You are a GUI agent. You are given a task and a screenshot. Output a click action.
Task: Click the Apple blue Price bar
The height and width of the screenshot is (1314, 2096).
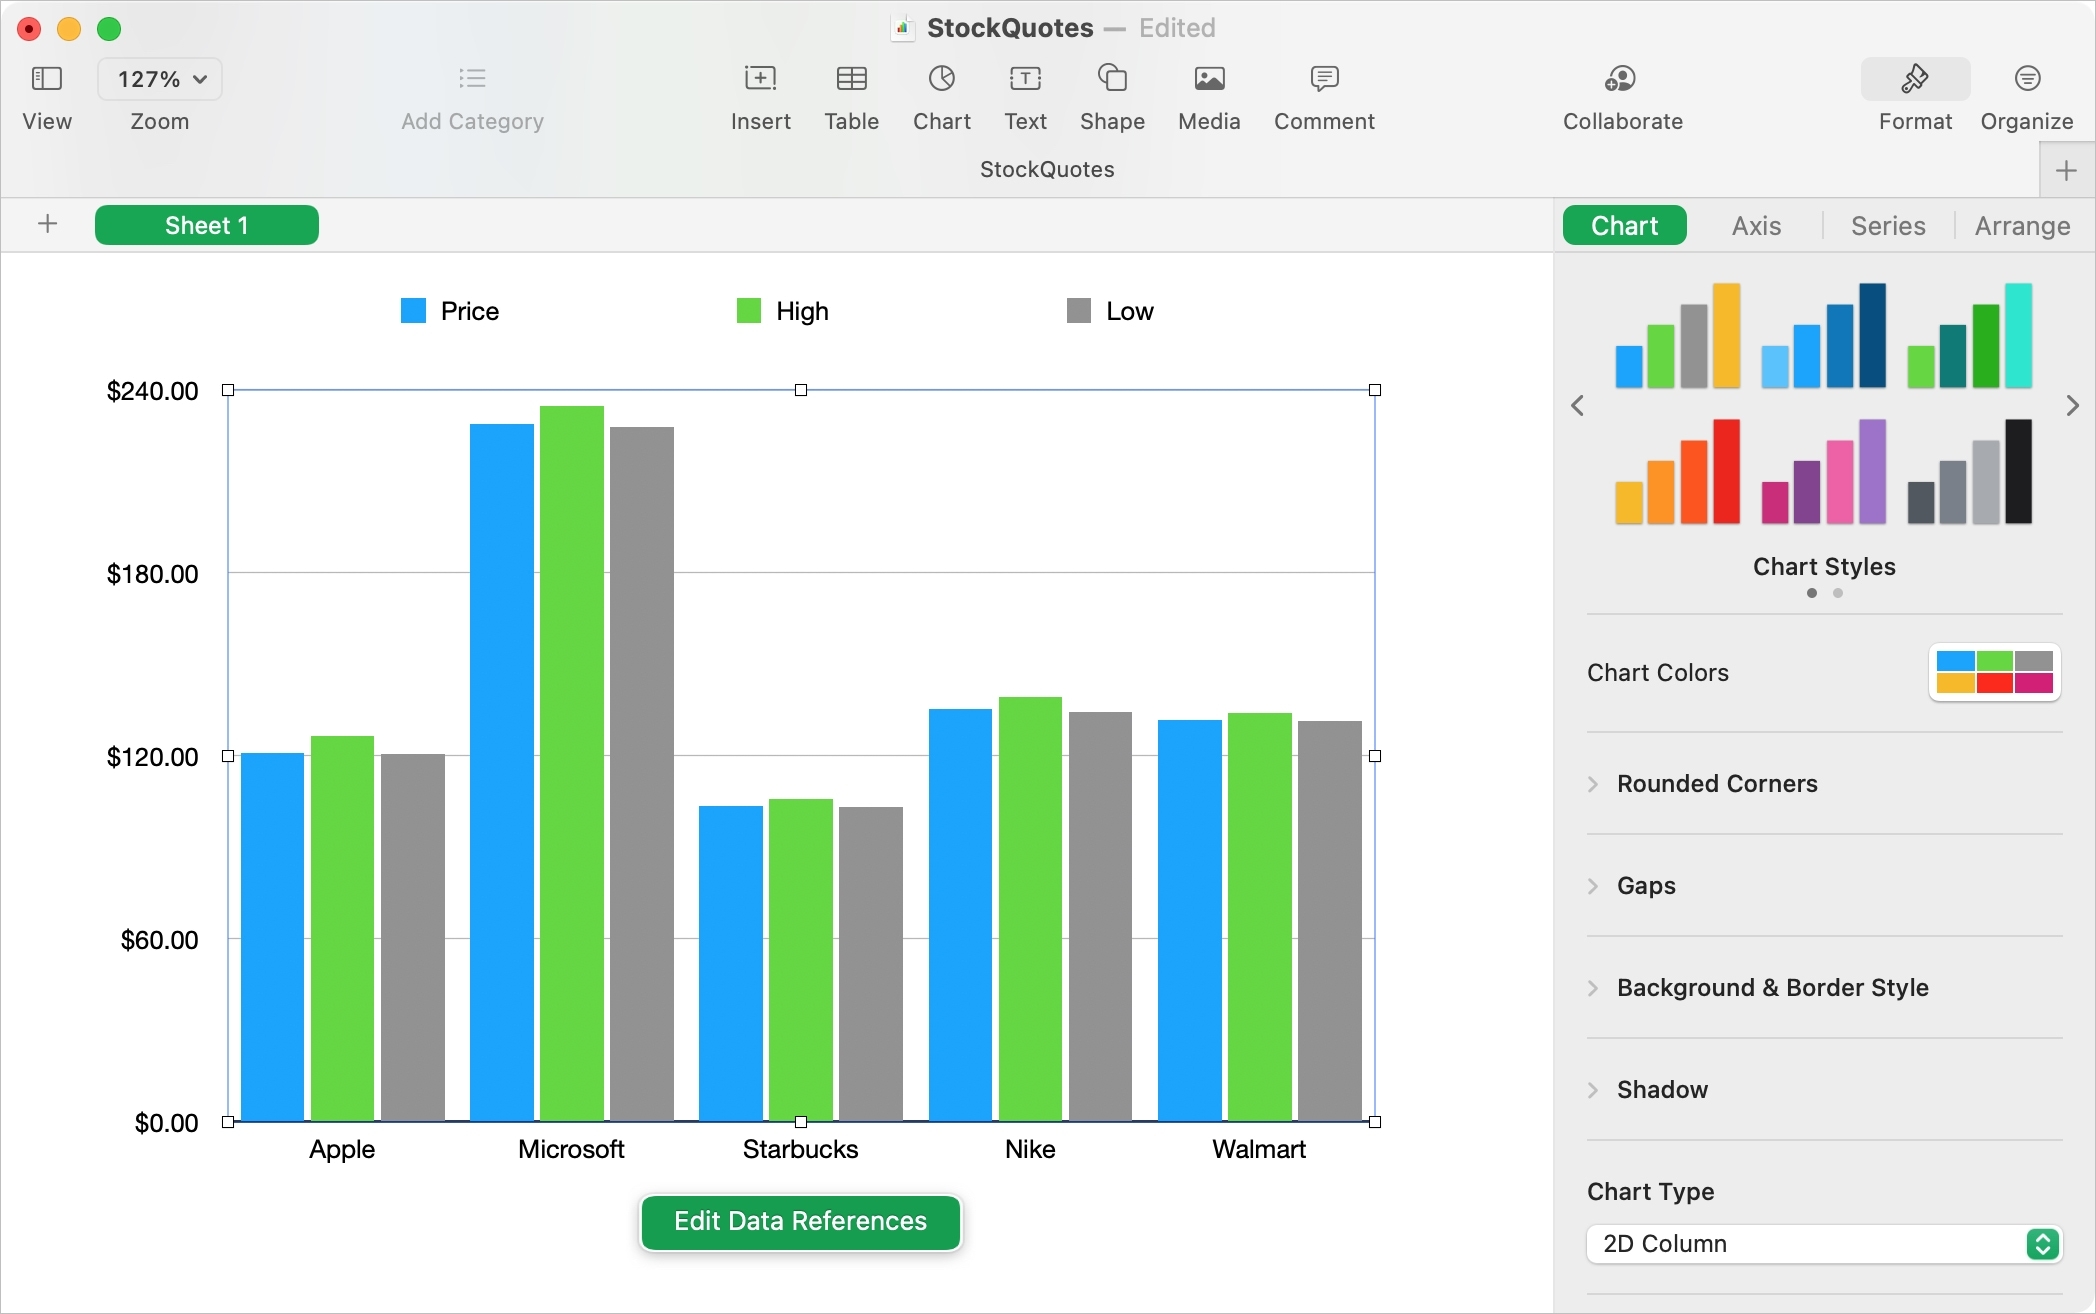[x=273, y=937]
